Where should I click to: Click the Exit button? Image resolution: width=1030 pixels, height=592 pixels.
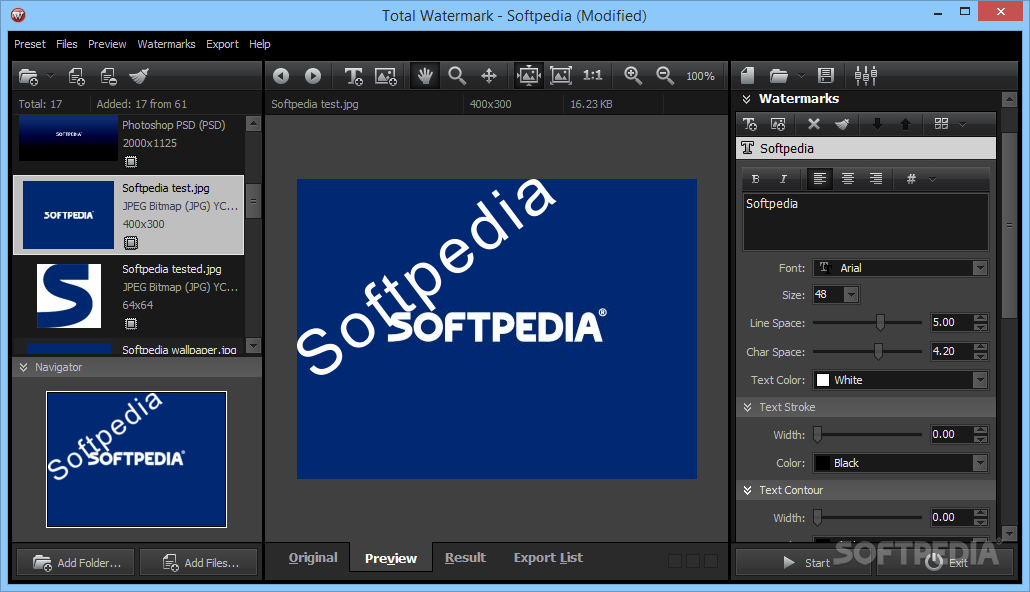pyautogui.click(x=945, y=562)
